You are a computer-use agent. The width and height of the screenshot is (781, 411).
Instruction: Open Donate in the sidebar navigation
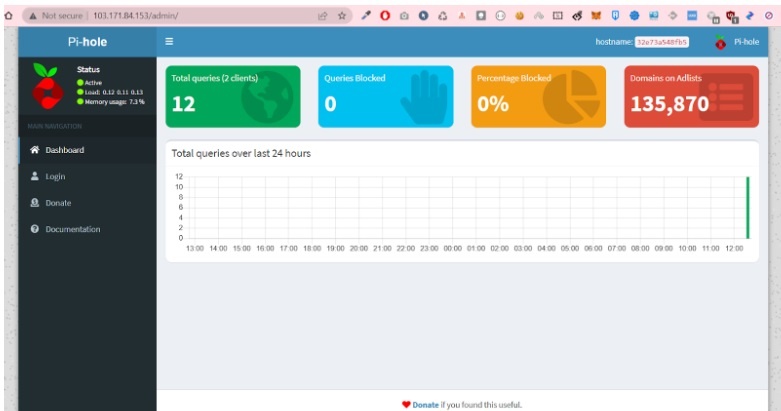[87, 203]
